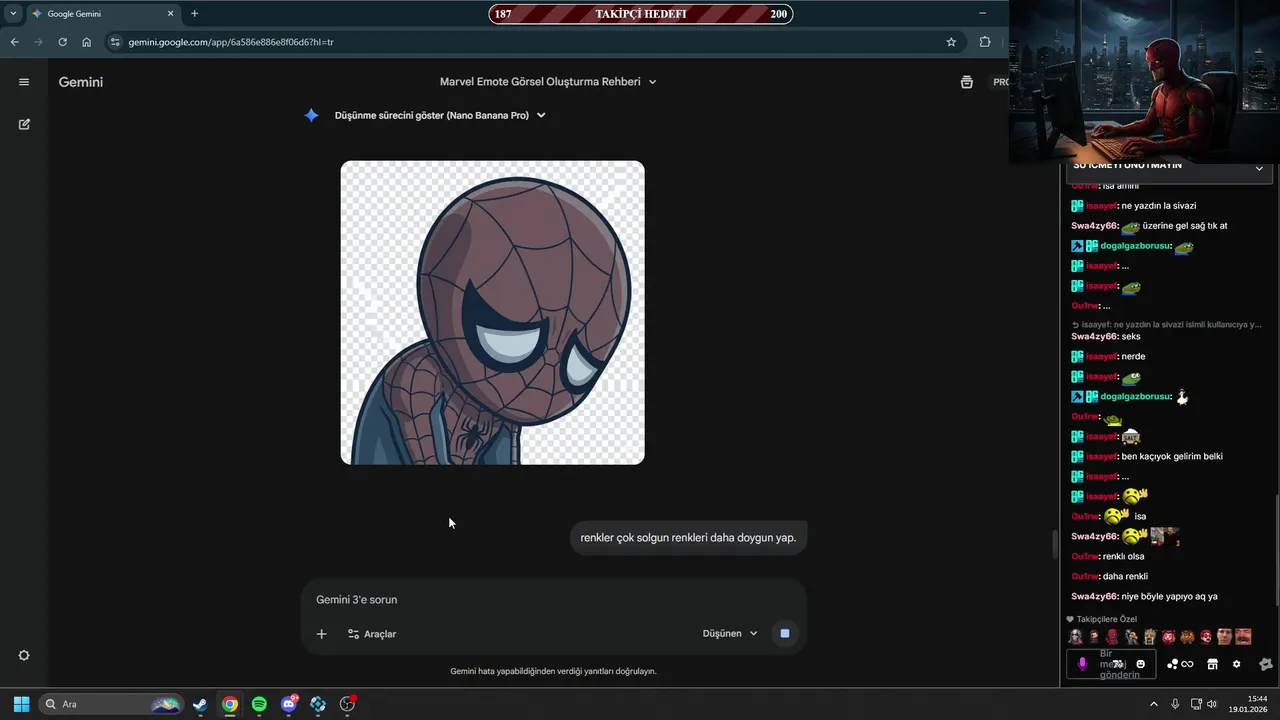Click the plus button to add files
This screenshot has width=1280, height=720.
click(321, 634)
